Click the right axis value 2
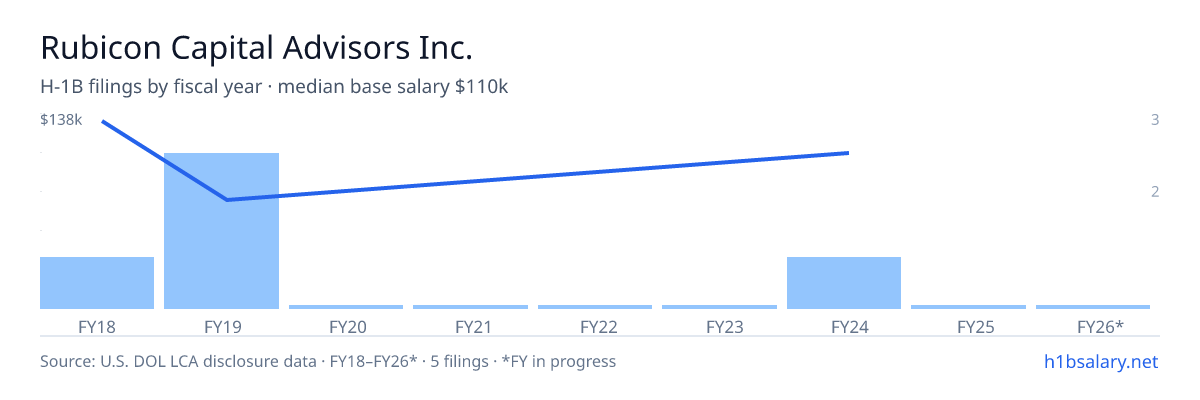The width and height of the screenshot is (1200, 400). click(1155, 191)
